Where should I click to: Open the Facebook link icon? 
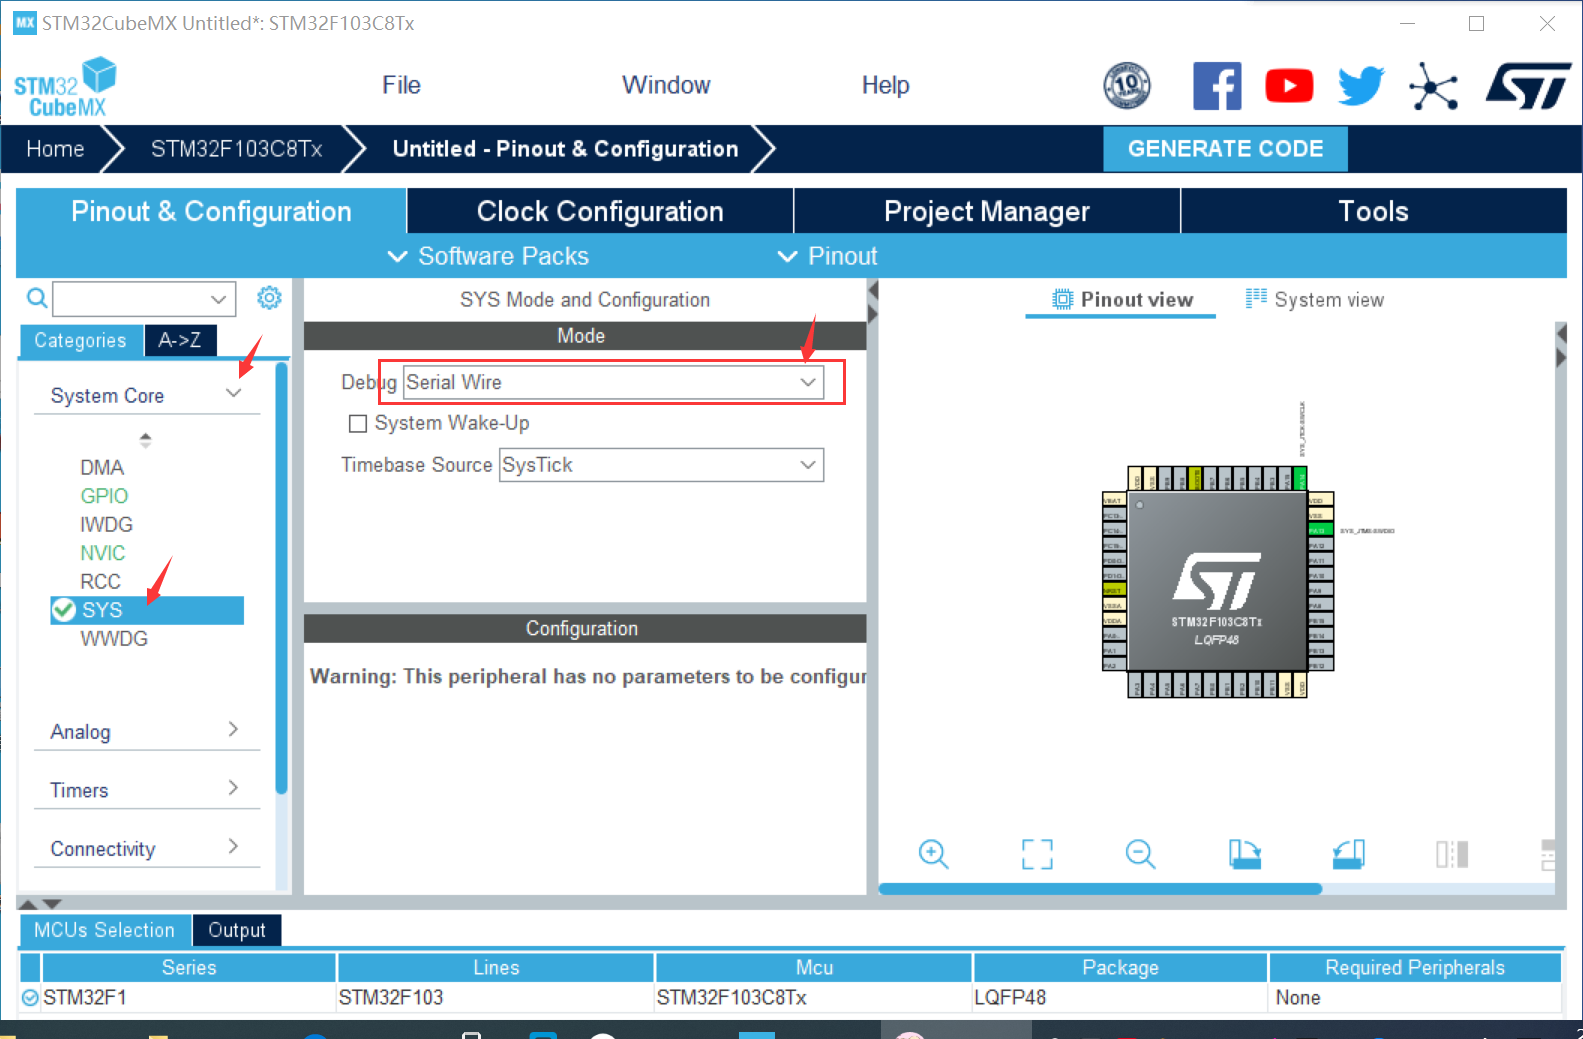[x=1217, y=86]
